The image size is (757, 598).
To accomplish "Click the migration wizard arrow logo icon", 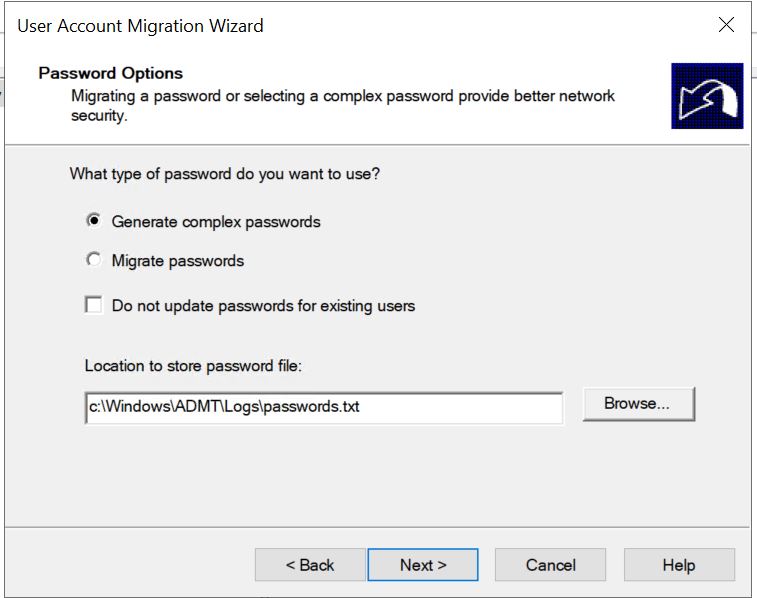I will (x=707, y=96).
